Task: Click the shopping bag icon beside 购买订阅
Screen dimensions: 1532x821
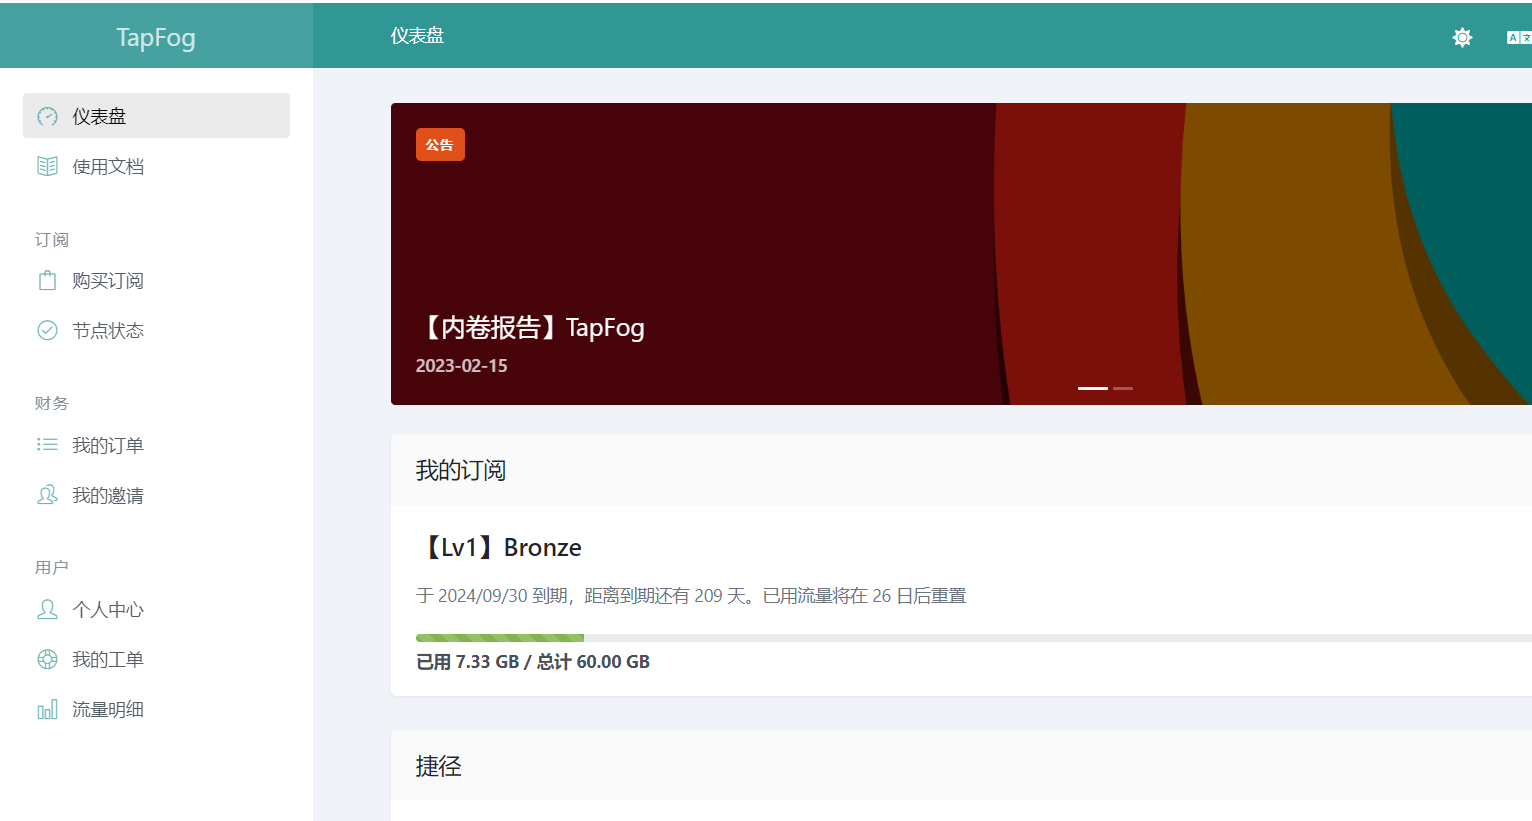Action: [47, 280]
